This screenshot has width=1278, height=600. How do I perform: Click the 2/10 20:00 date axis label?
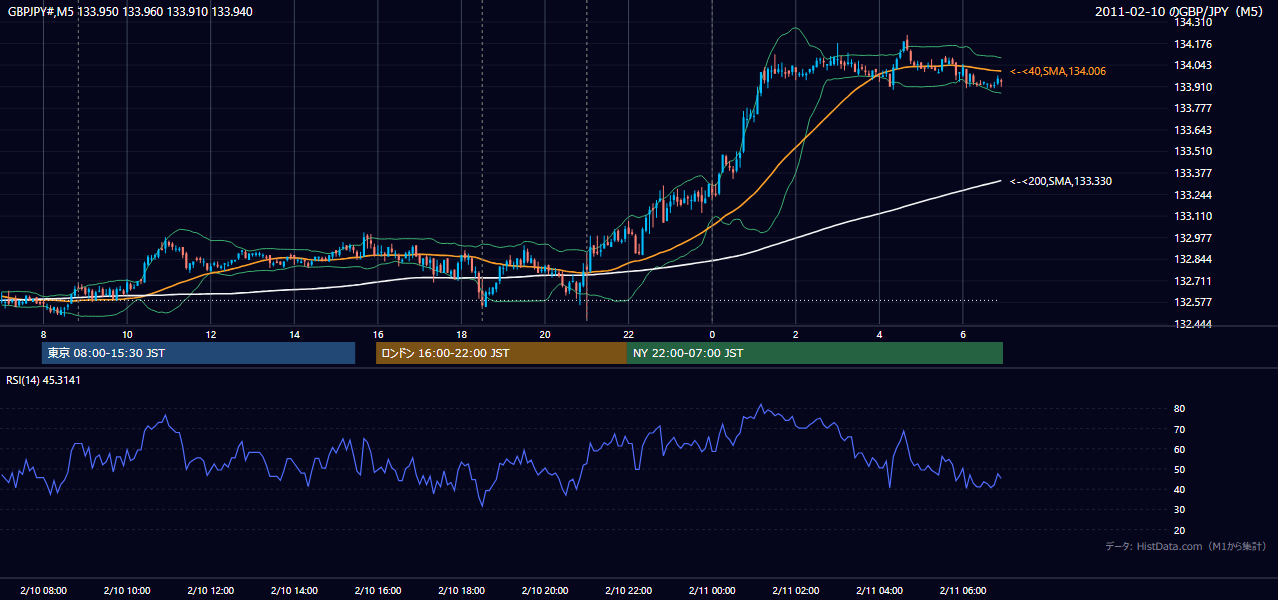coord(545,591)
